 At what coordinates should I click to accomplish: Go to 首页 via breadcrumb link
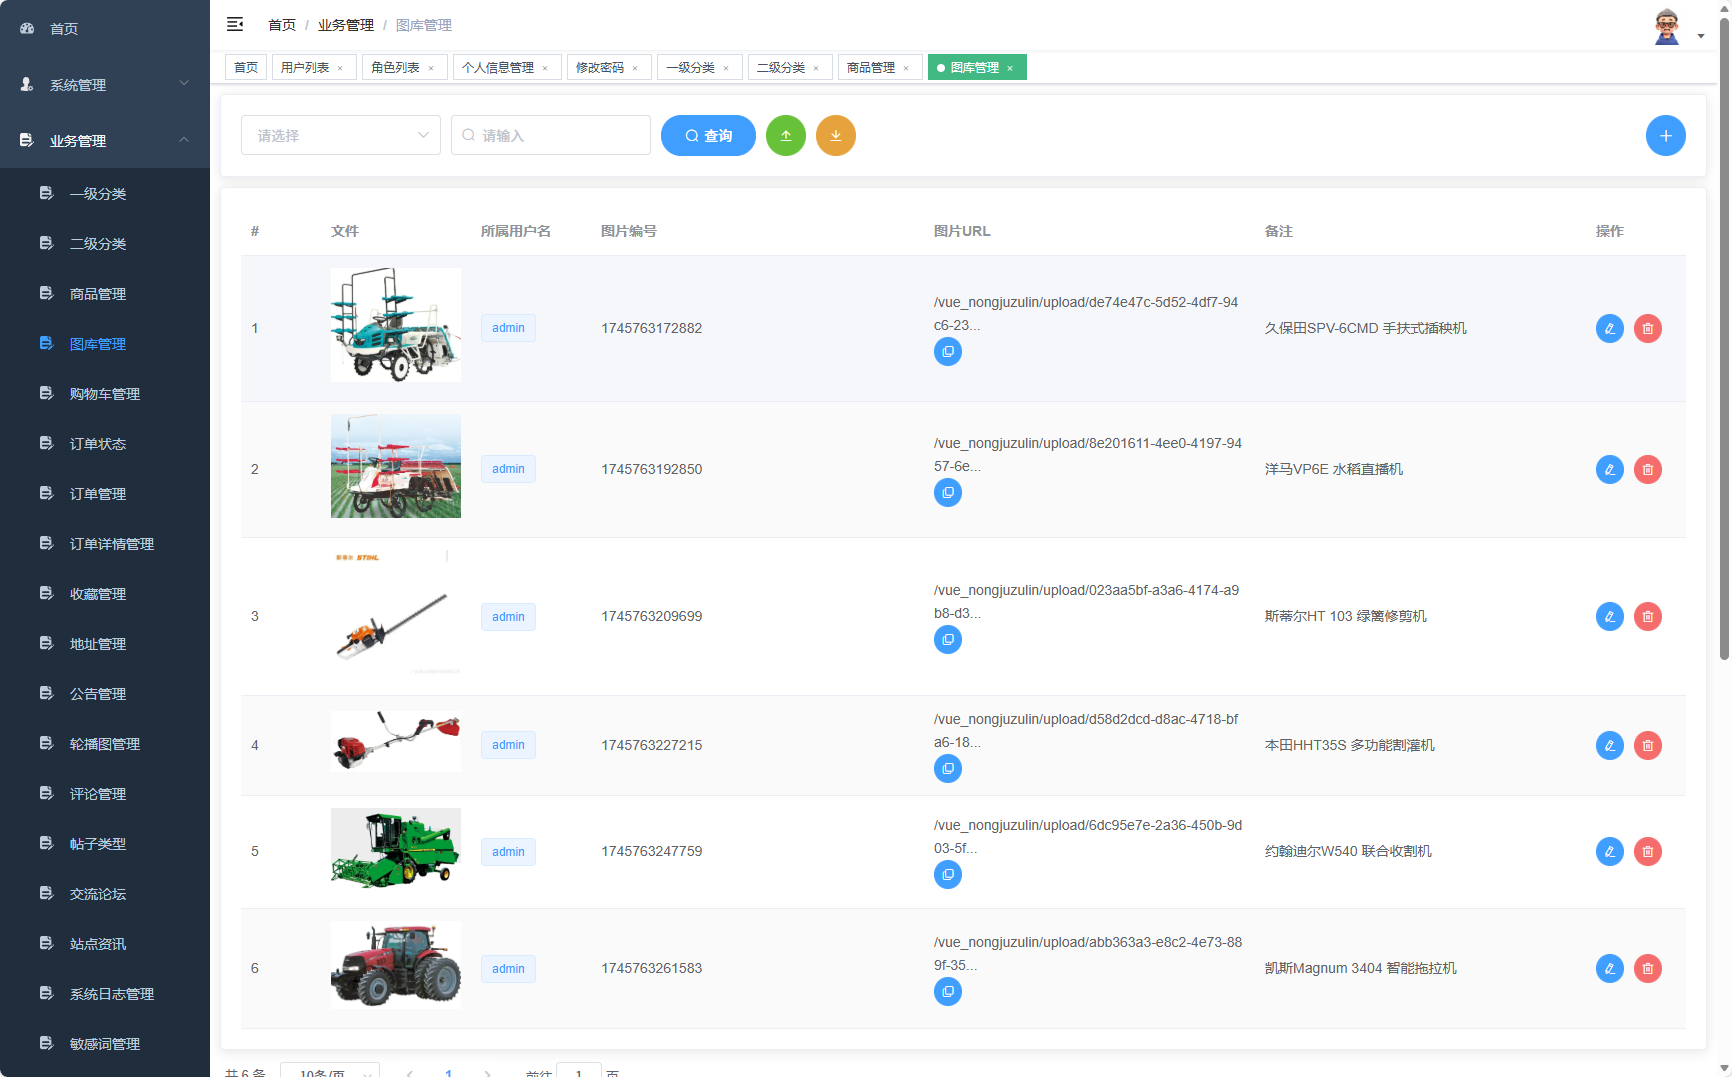click(x=281, y=25)
